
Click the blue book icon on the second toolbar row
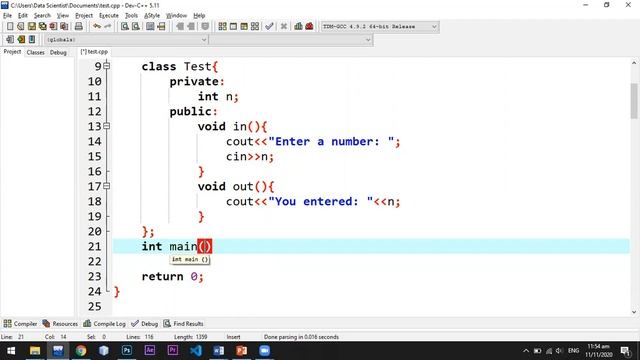[x=32, y=40]
